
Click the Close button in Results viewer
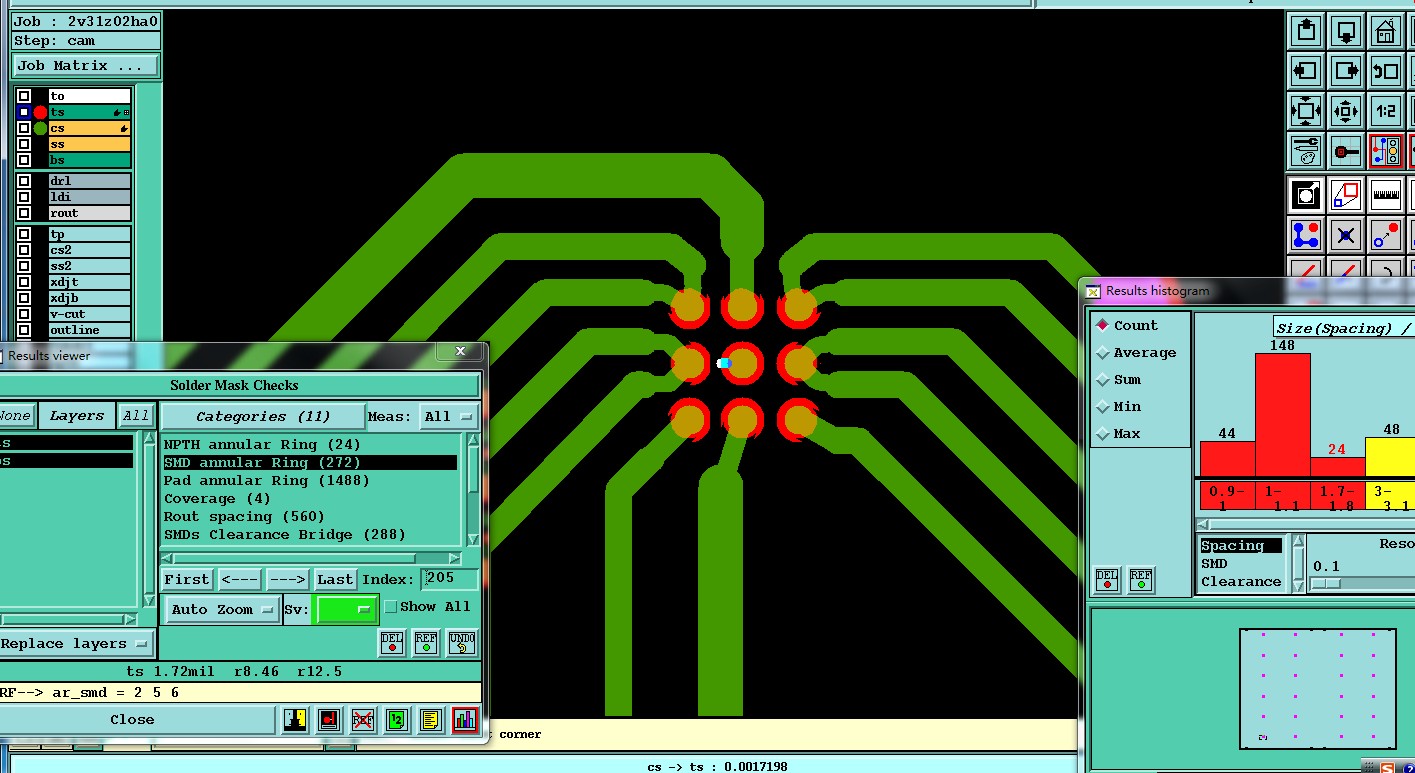point(133,719)
